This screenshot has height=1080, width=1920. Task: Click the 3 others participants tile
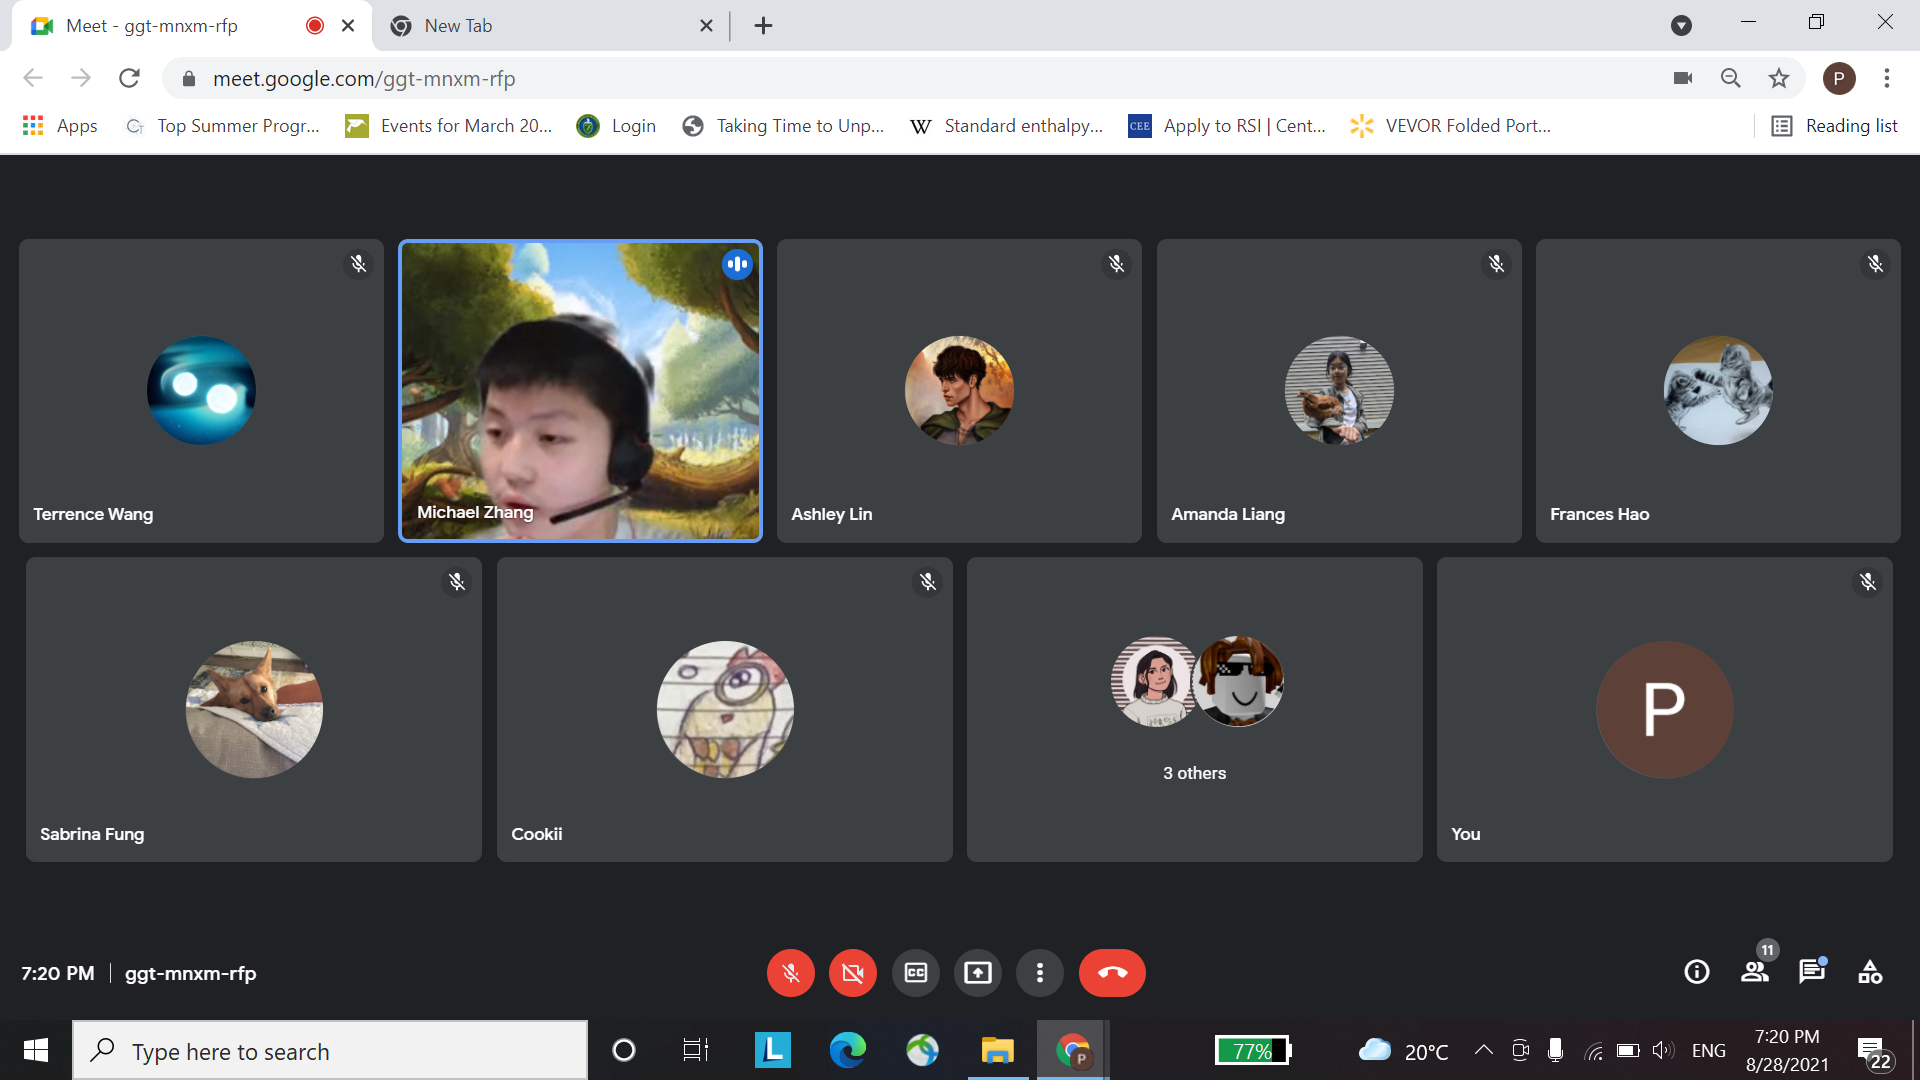(1194, 709)
